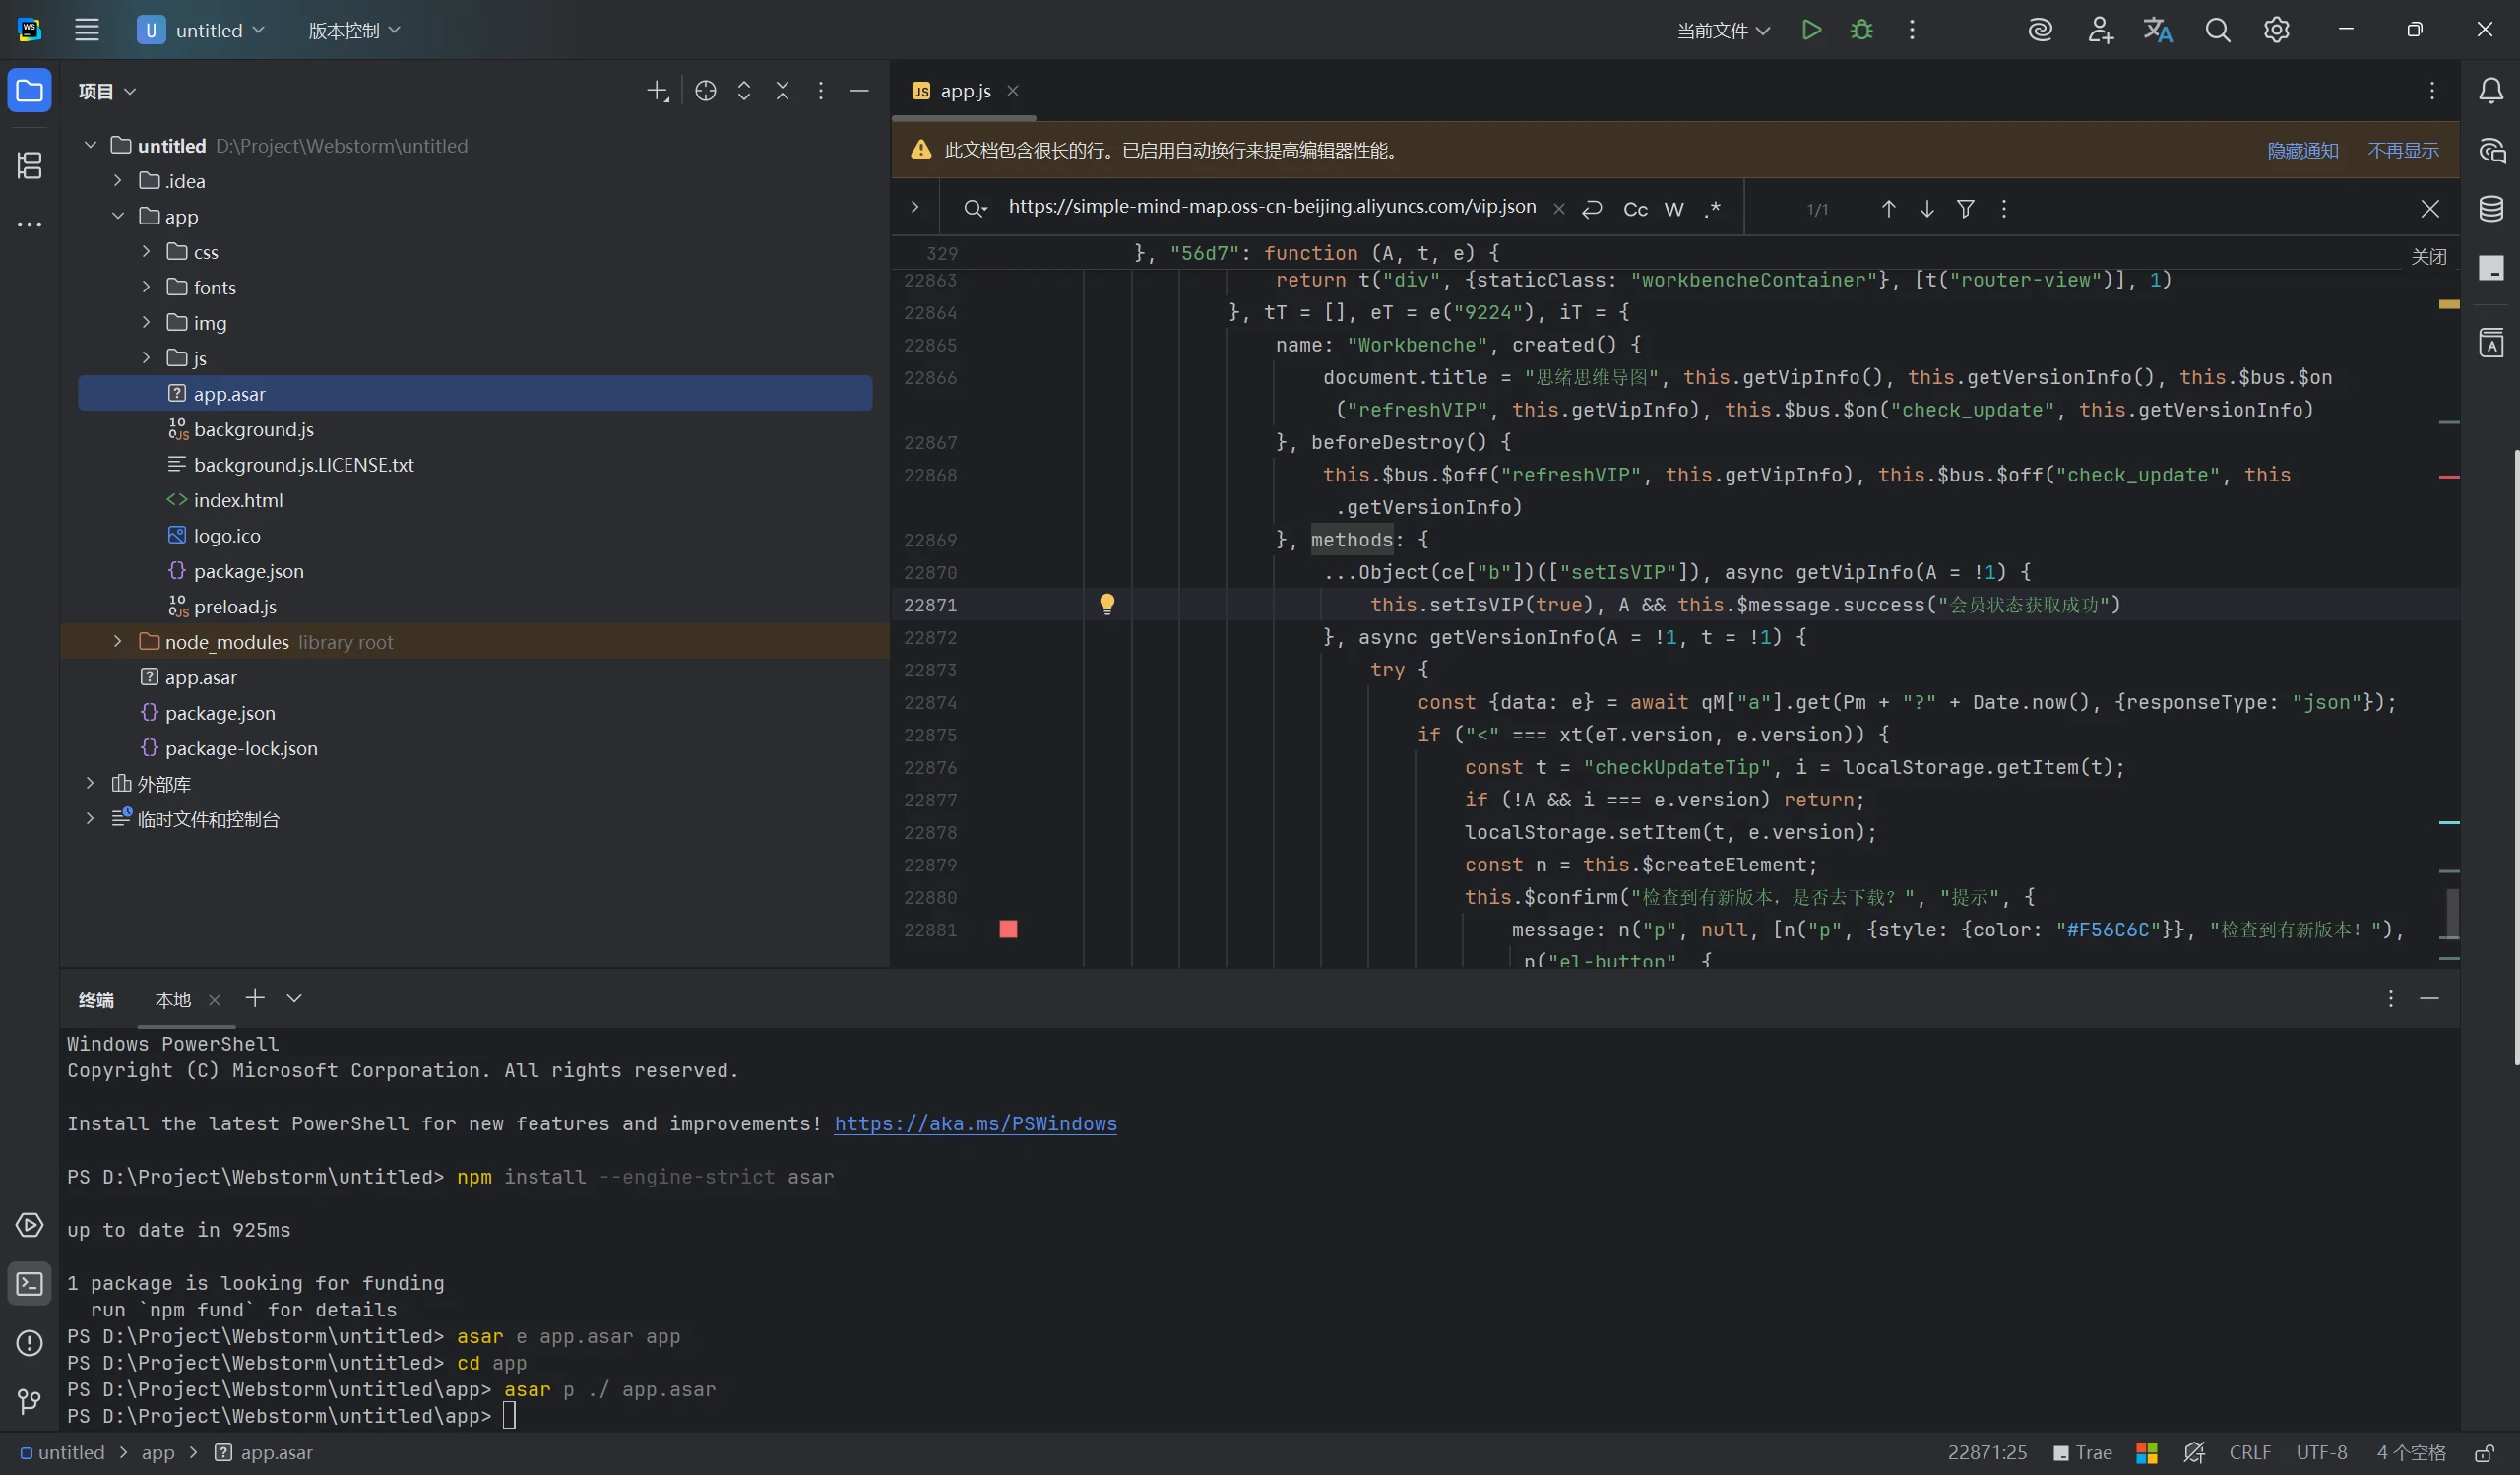Click the intention lightbulb on line 22871
The image size is (2520, 1475).
pyautogui.click(x=1107, y=604)
